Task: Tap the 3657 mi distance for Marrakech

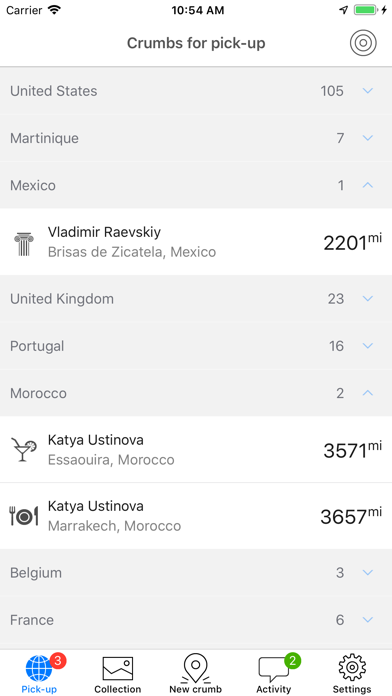Action: click(351, 516)
